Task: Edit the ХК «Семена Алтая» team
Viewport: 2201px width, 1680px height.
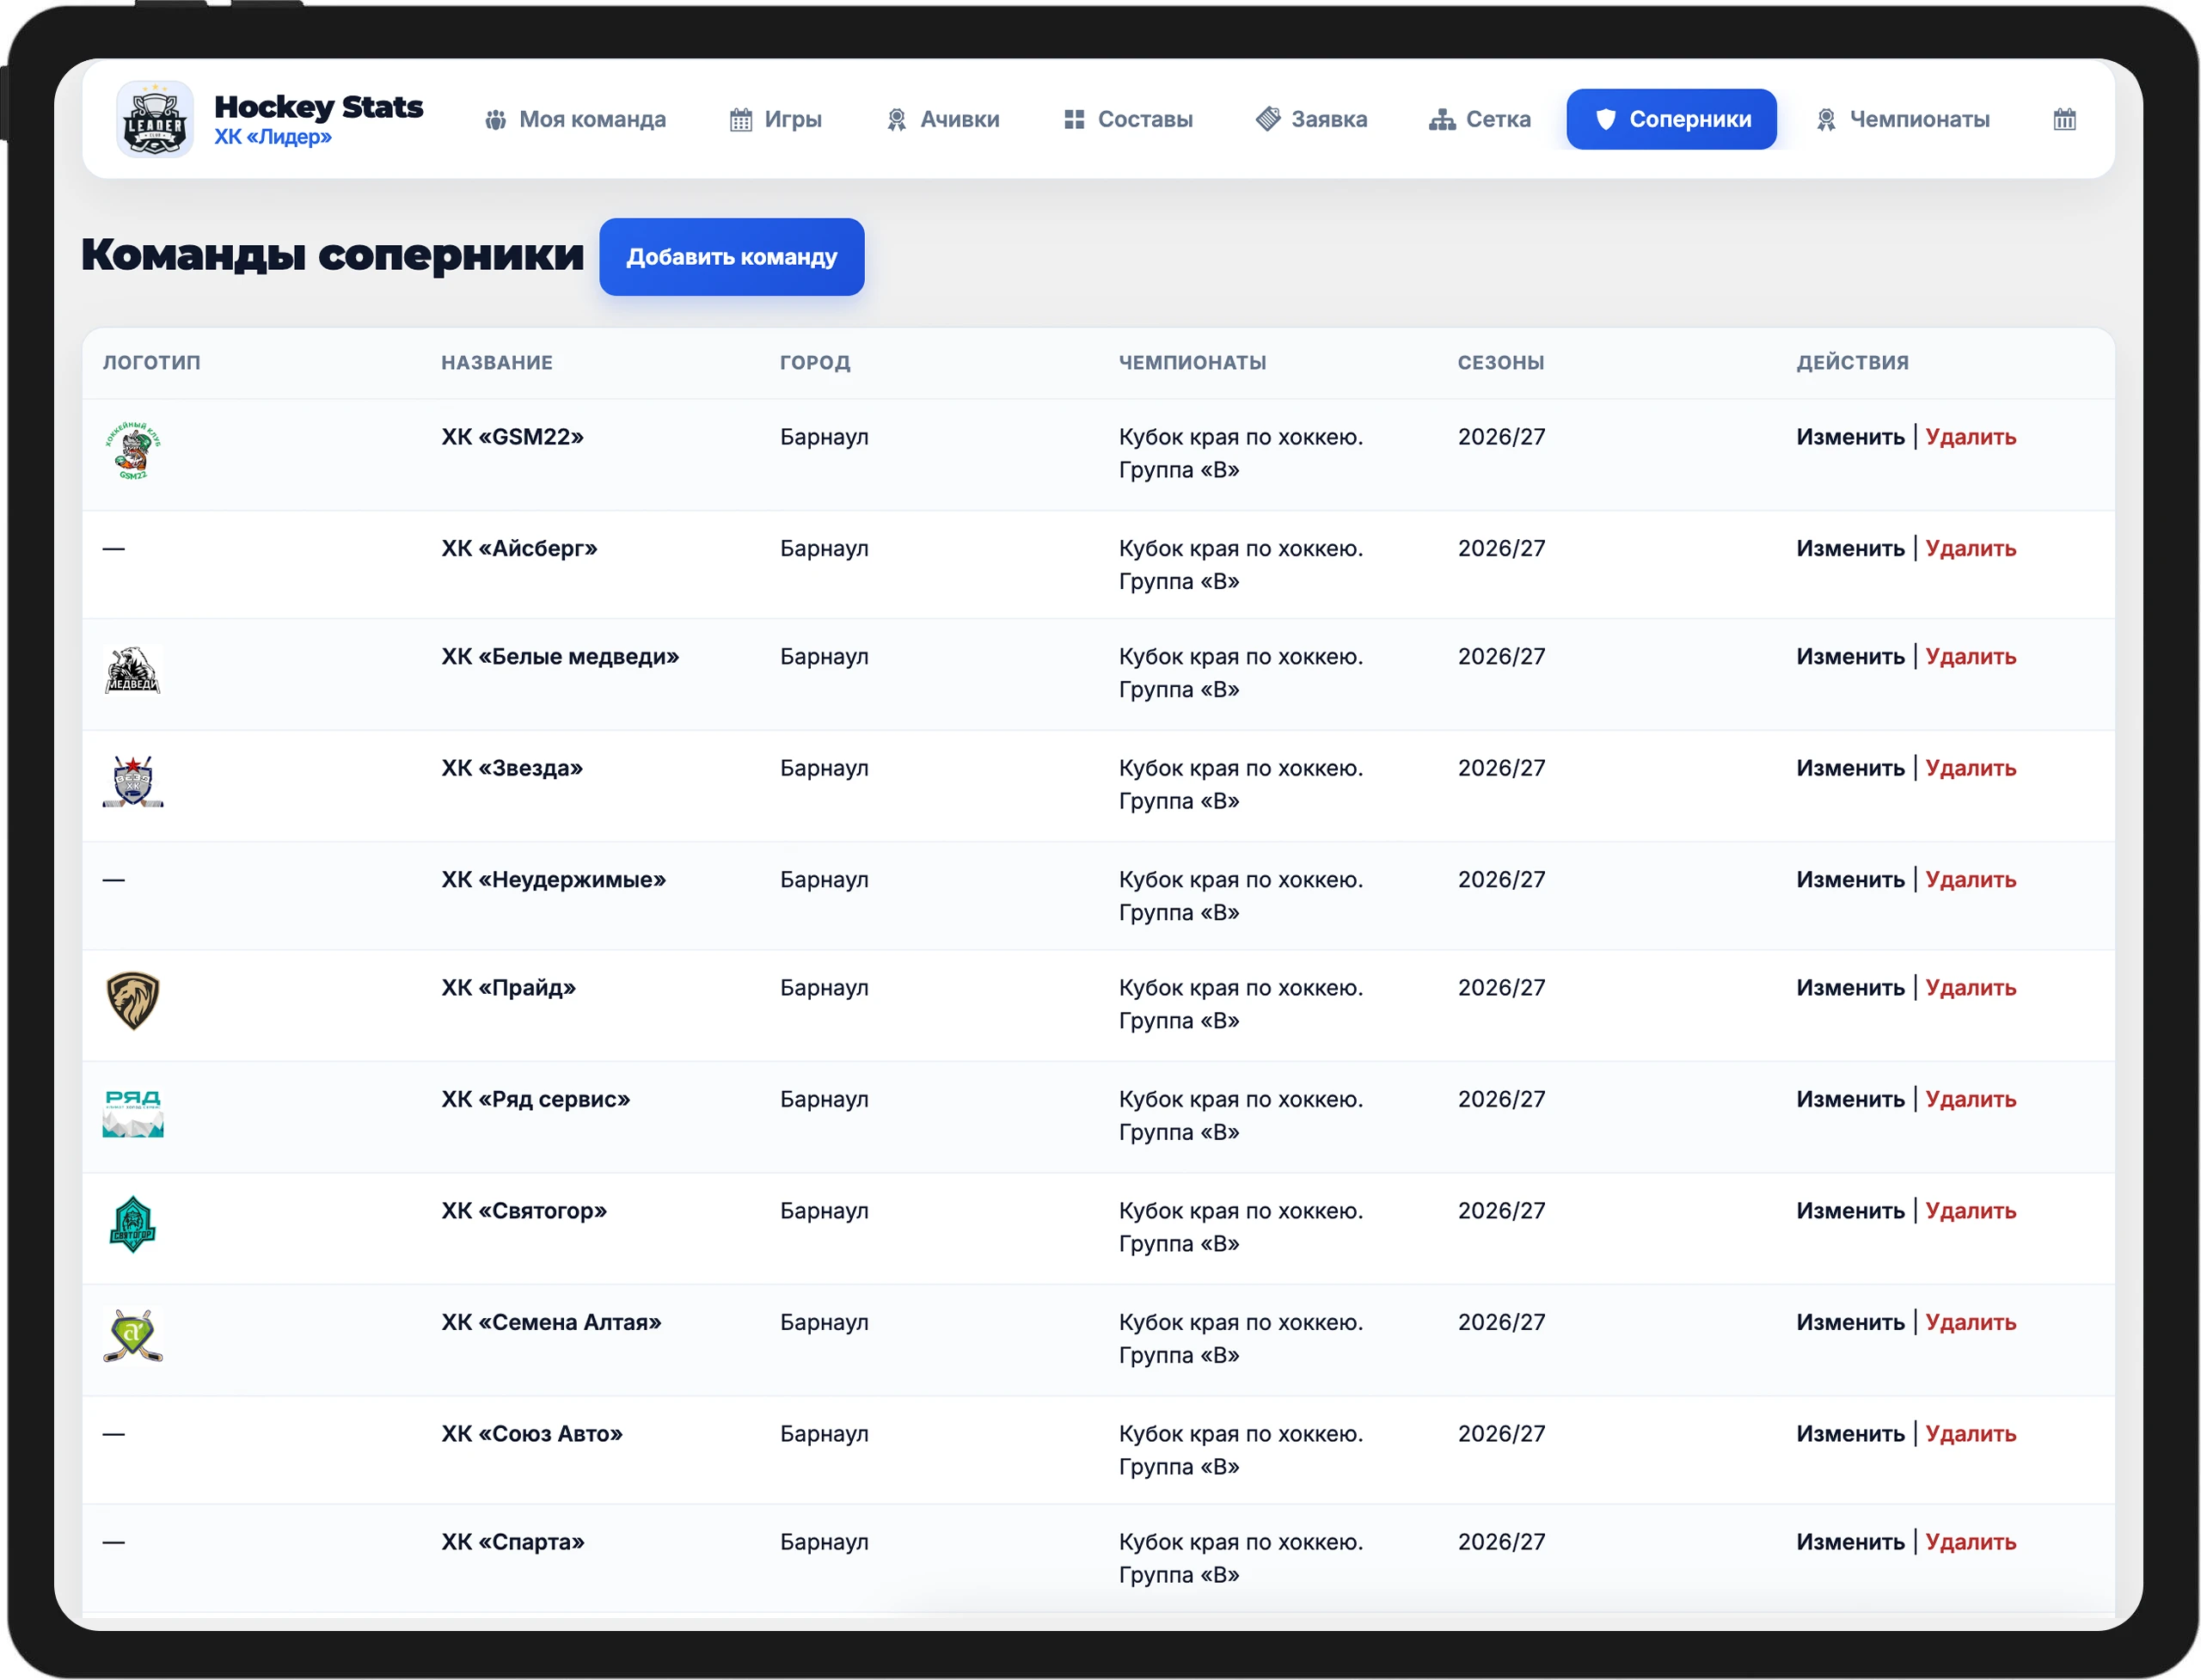Action: [x=1850, y=1322]
